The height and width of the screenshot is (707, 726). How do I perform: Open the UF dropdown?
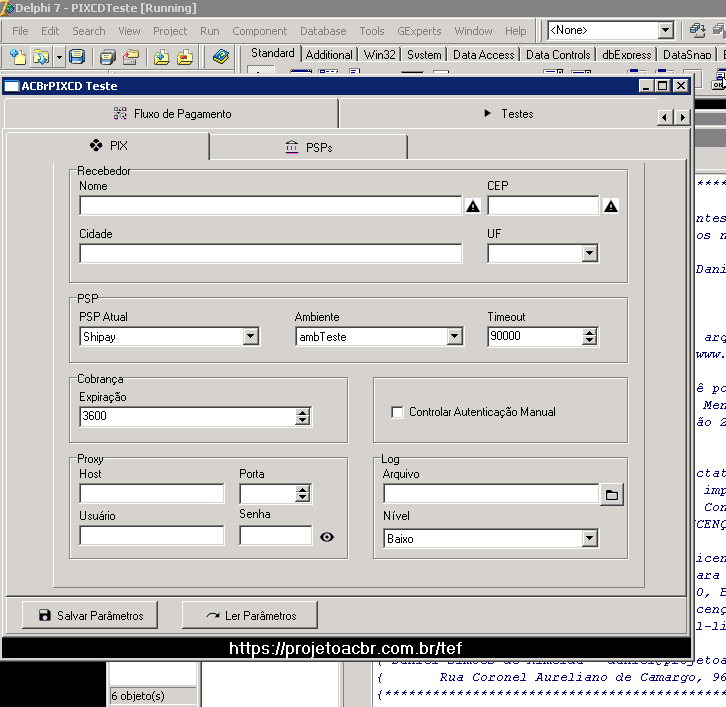[589, 254]
